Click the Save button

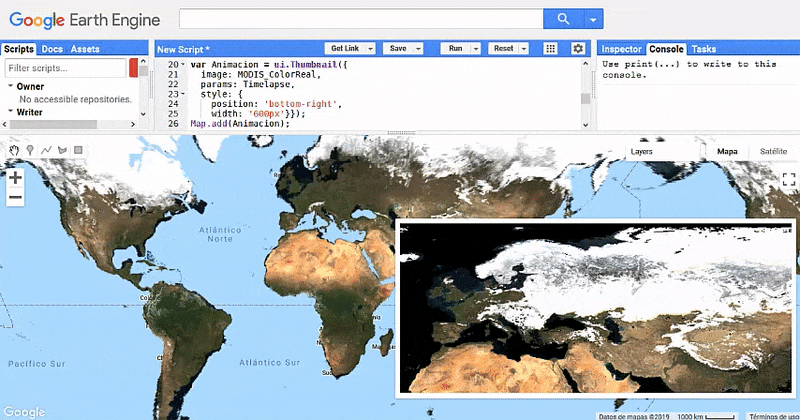398,48
